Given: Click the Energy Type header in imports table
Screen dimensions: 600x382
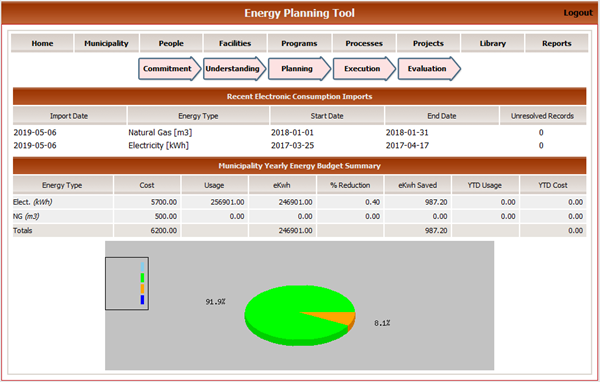Looking at the screenshot, I should pos(198,116).
